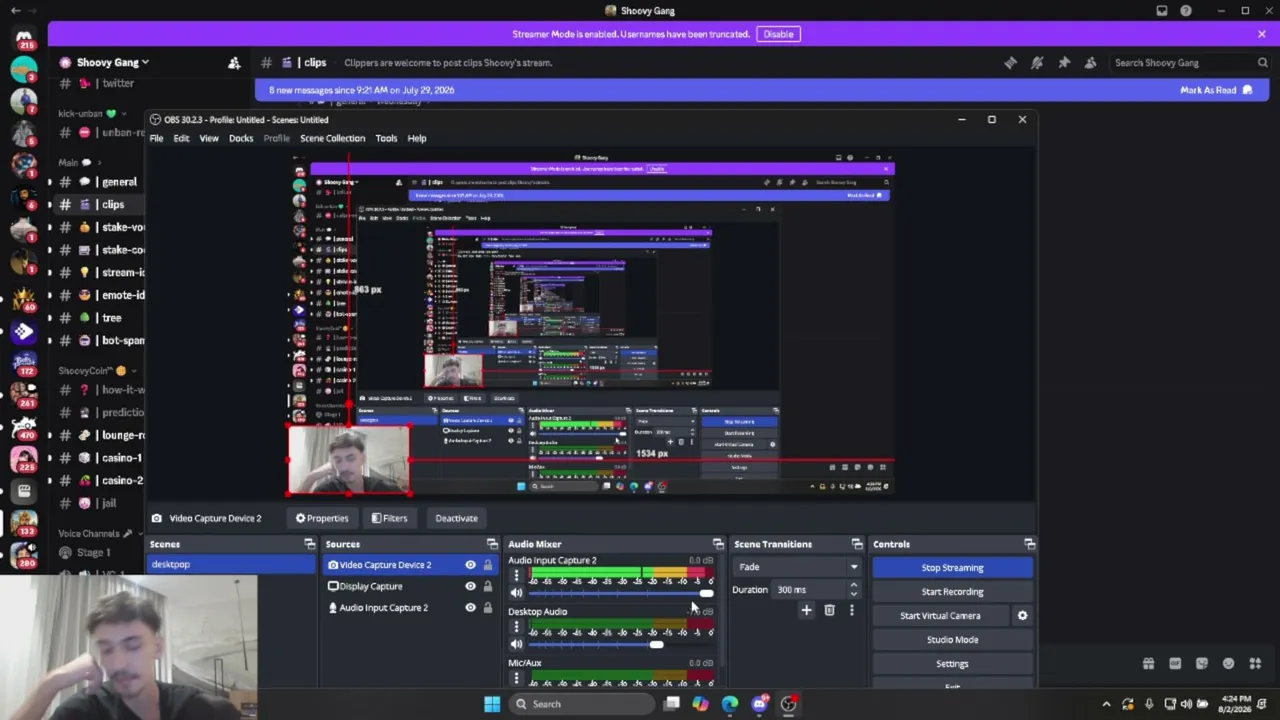Open OBS Filters for the selected source
The height and width of the screenshot is (720, 1280).
[x=389, y=518]
